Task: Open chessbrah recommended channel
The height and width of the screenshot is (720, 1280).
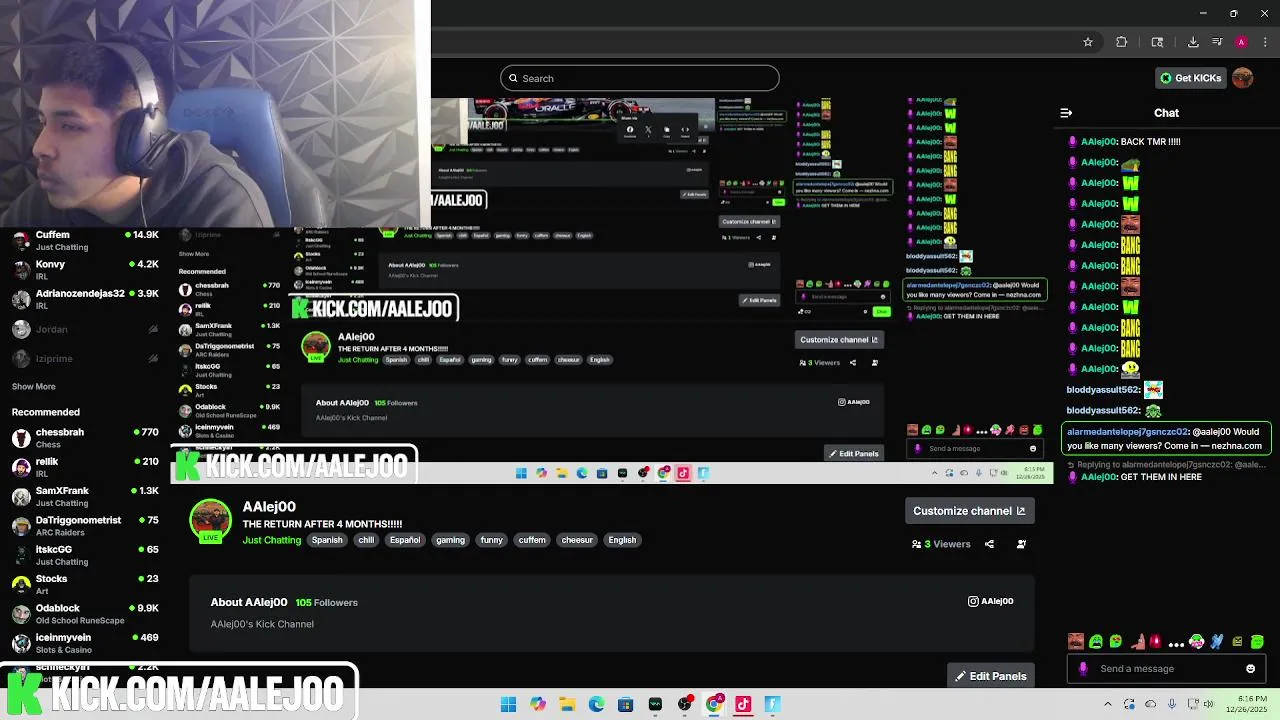Action: click(85, 438)
